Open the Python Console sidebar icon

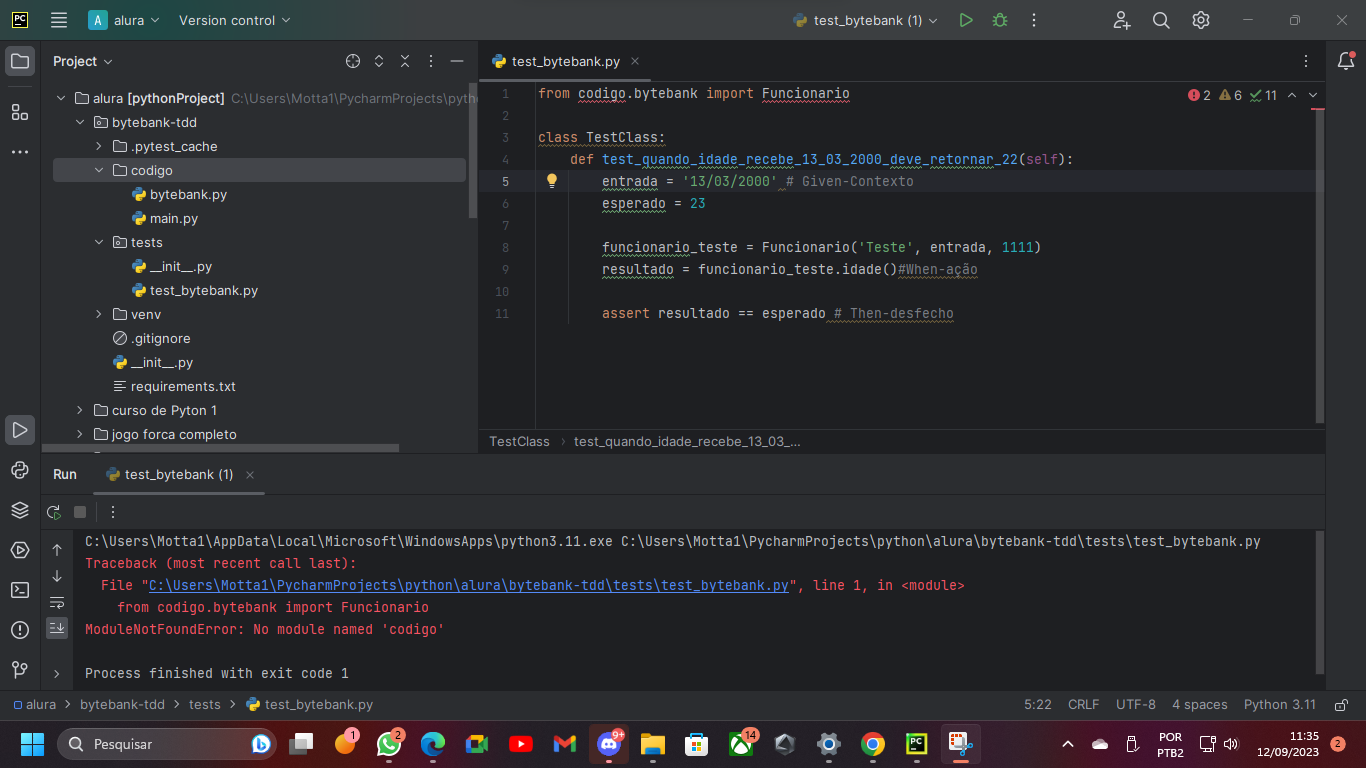coord(20,470)
